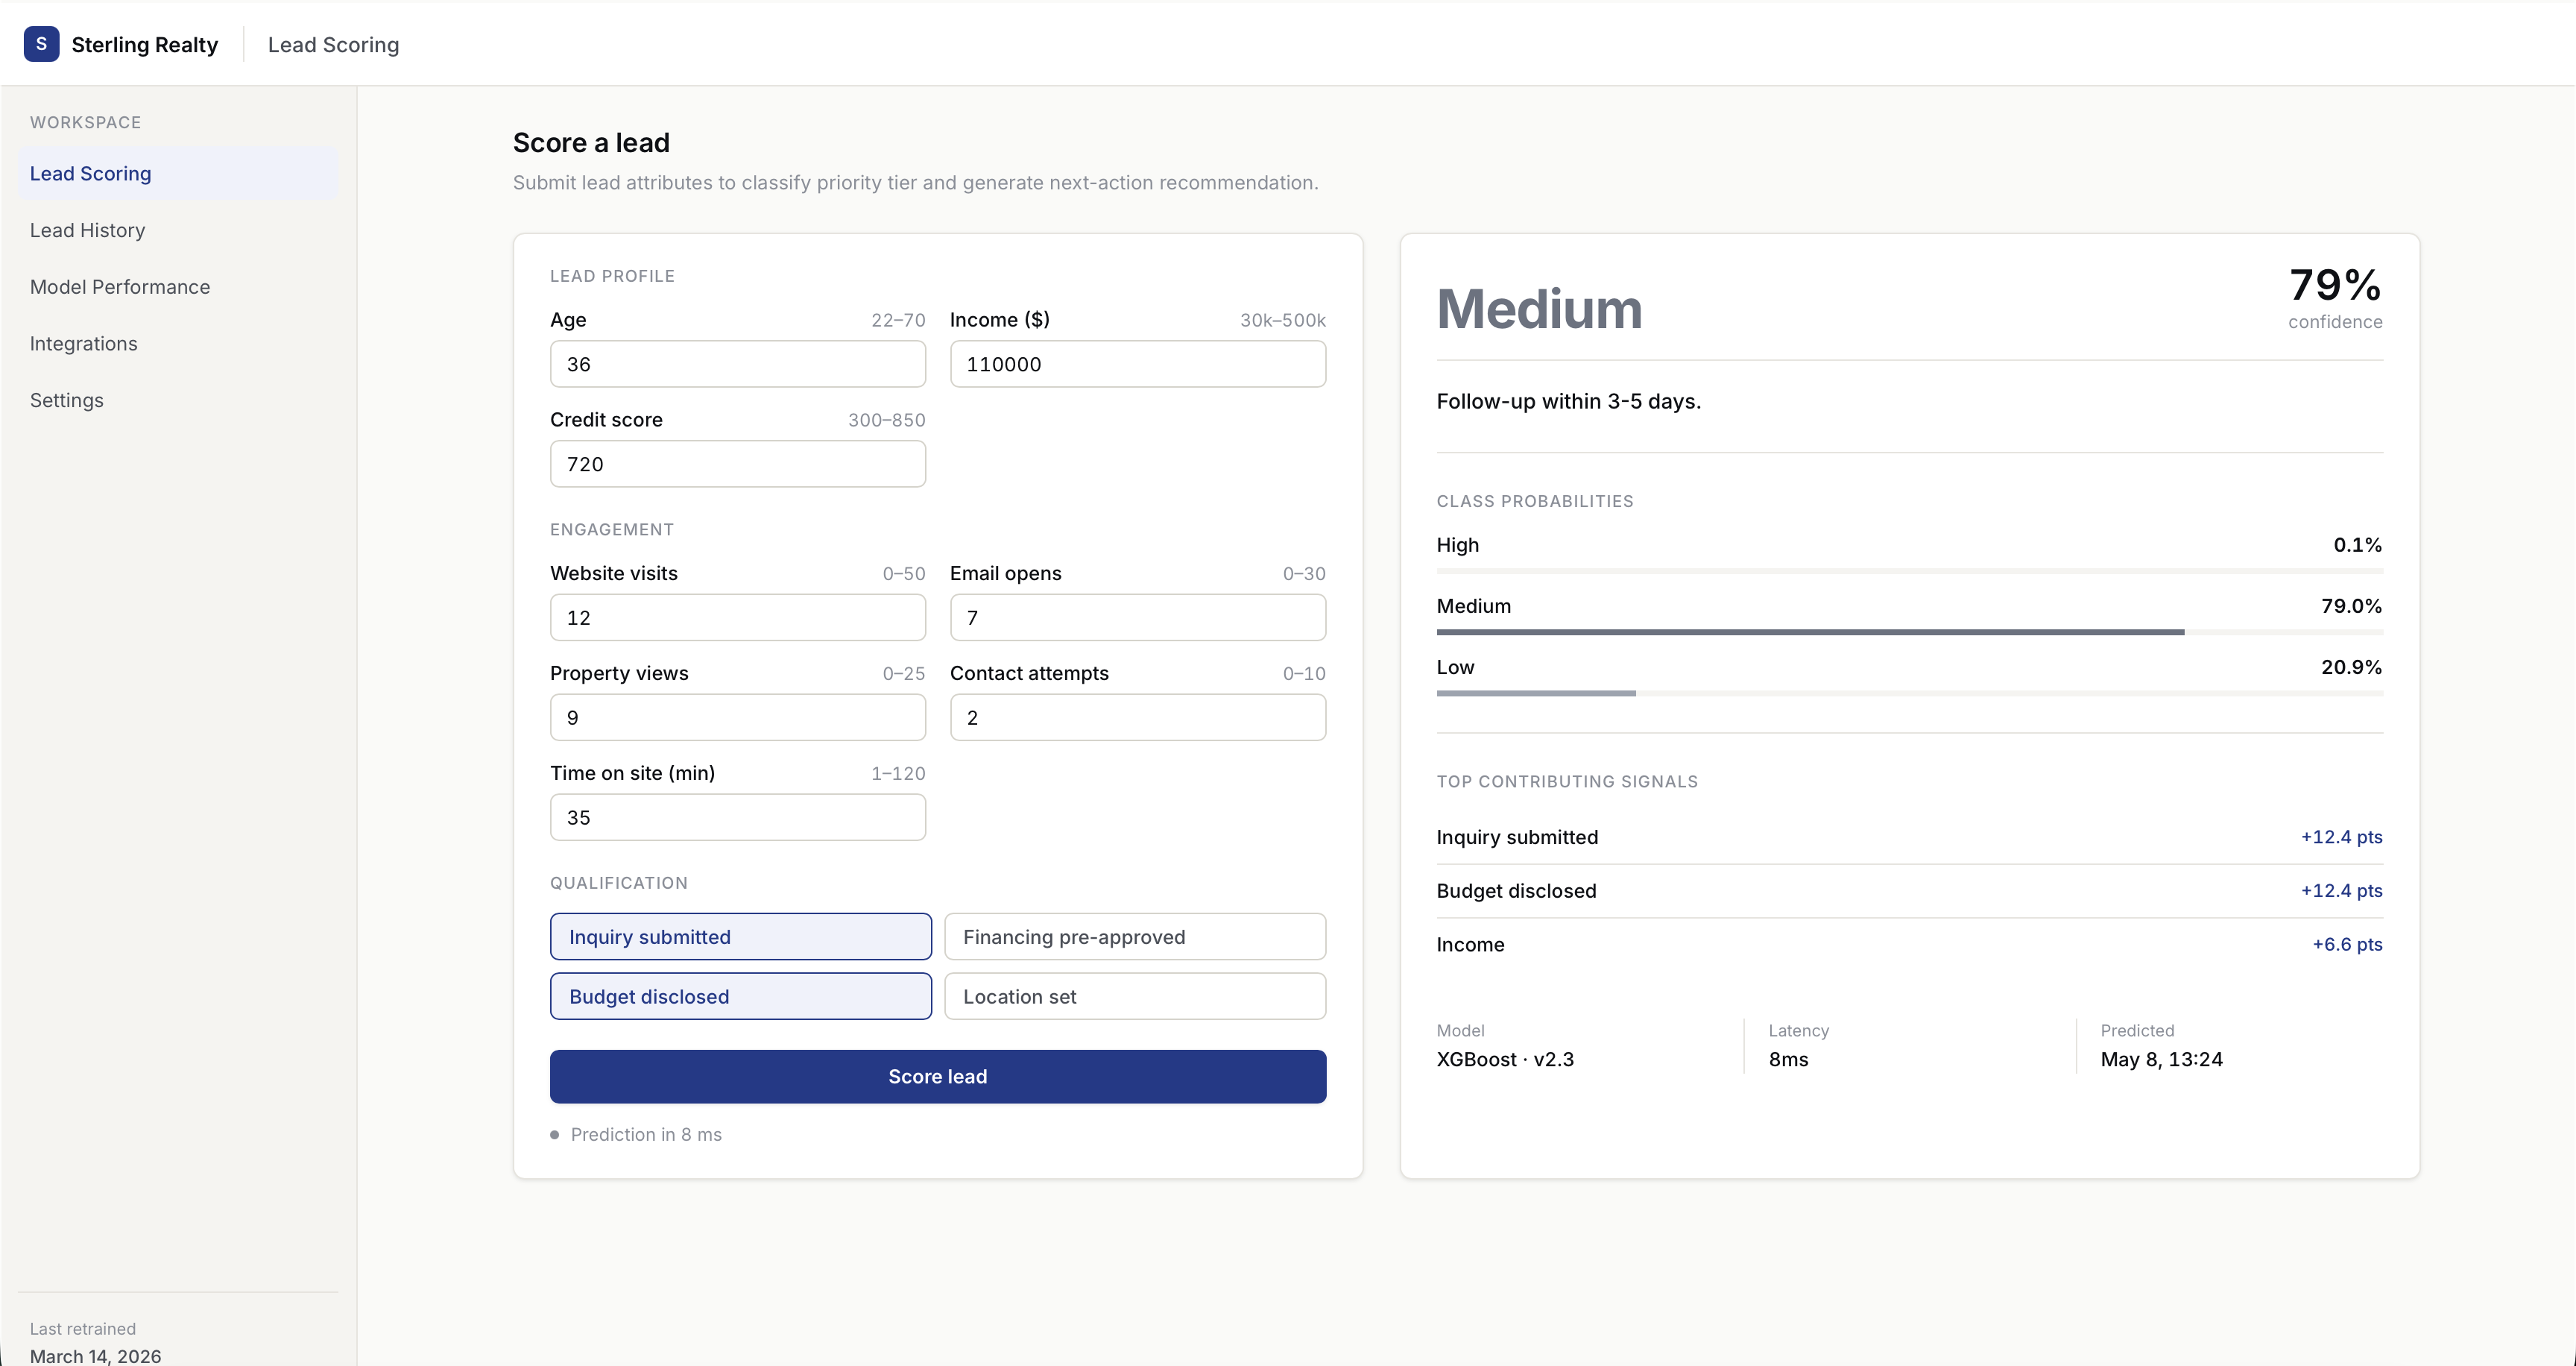Click the Sterling Realty logo icon
This screenshot has width=2576, height=1366.
[41, 44]
